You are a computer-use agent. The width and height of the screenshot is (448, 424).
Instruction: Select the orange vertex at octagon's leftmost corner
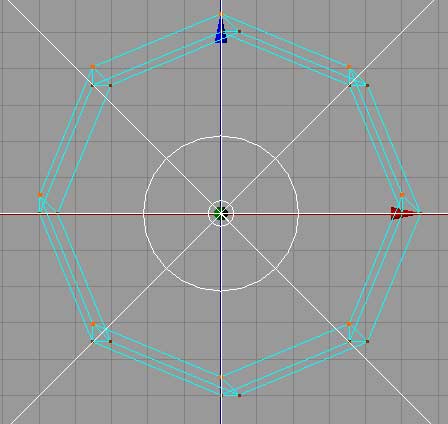[x=40, y=195]
